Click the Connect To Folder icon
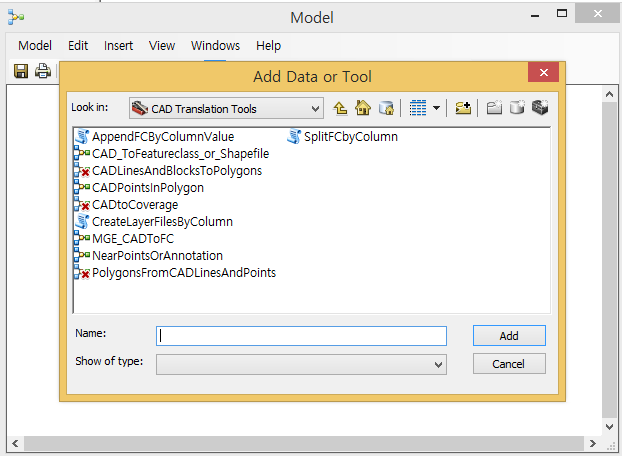Screen dimensions: 622x456 pyautogui.click(x=463, y=108)
